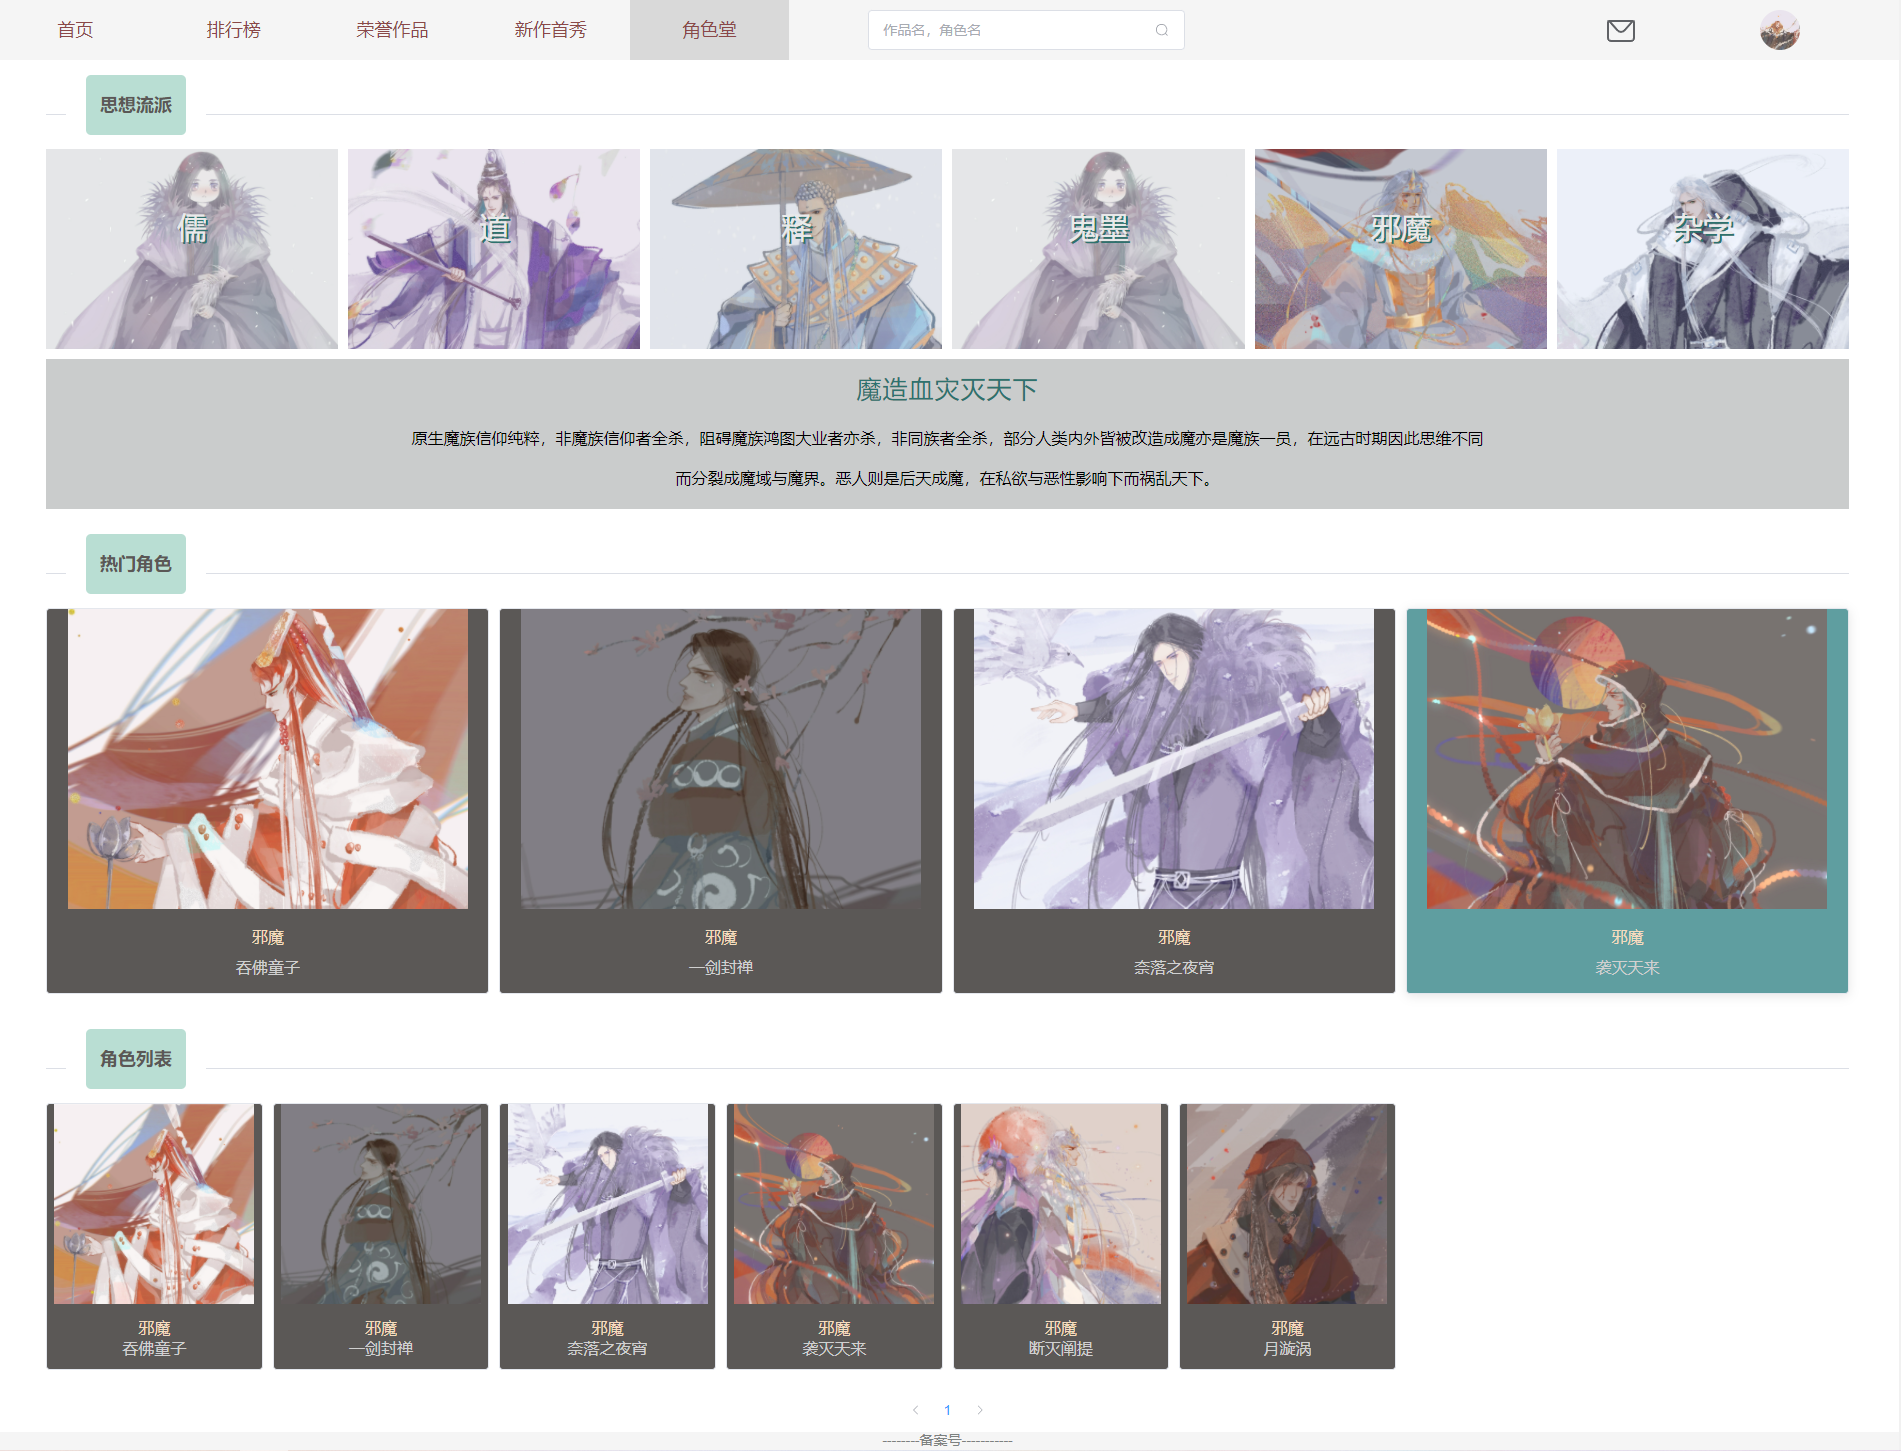1901x1451 pixels.
Task: Select the 儒 school thumbnail
Action: [x=192, y=249]
